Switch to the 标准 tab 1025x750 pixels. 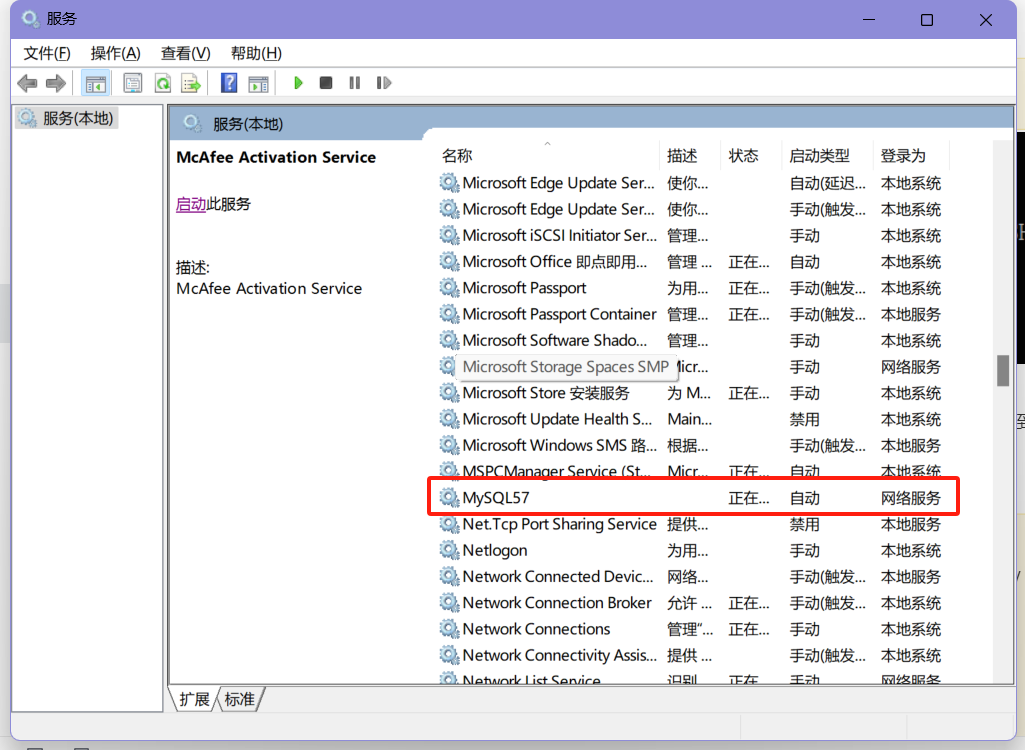pos(240,699)
